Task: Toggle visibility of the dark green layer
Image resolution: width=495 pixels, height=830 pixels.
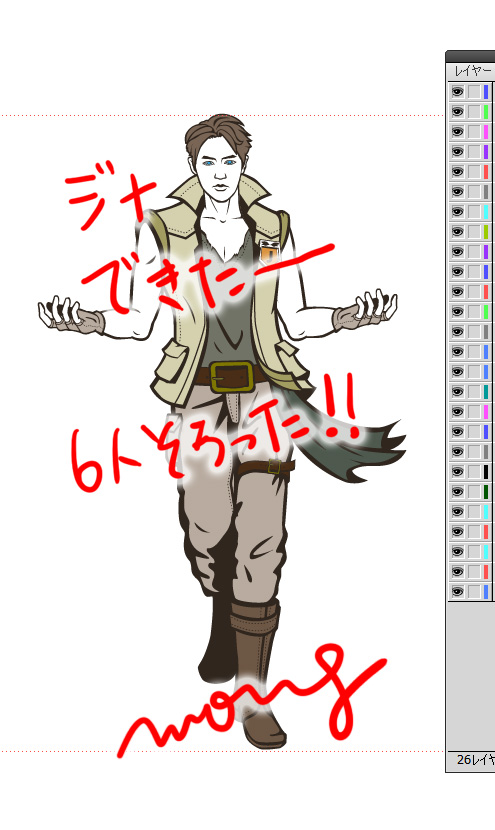Action: click(x=458, y=492)
